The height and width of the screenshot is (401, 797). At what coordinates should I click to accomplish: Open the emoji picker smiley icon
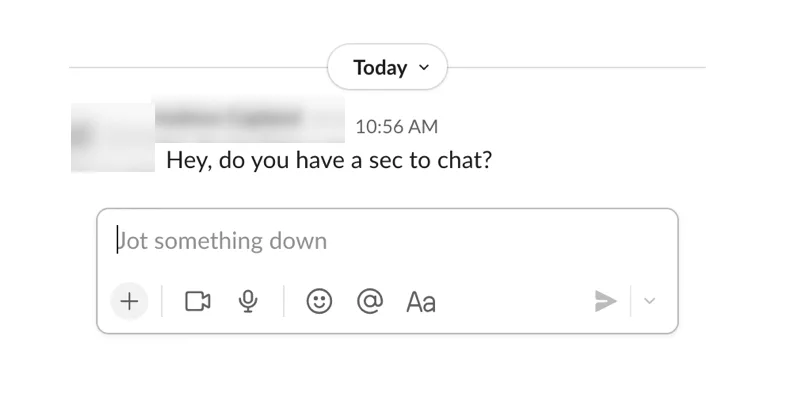319,301
